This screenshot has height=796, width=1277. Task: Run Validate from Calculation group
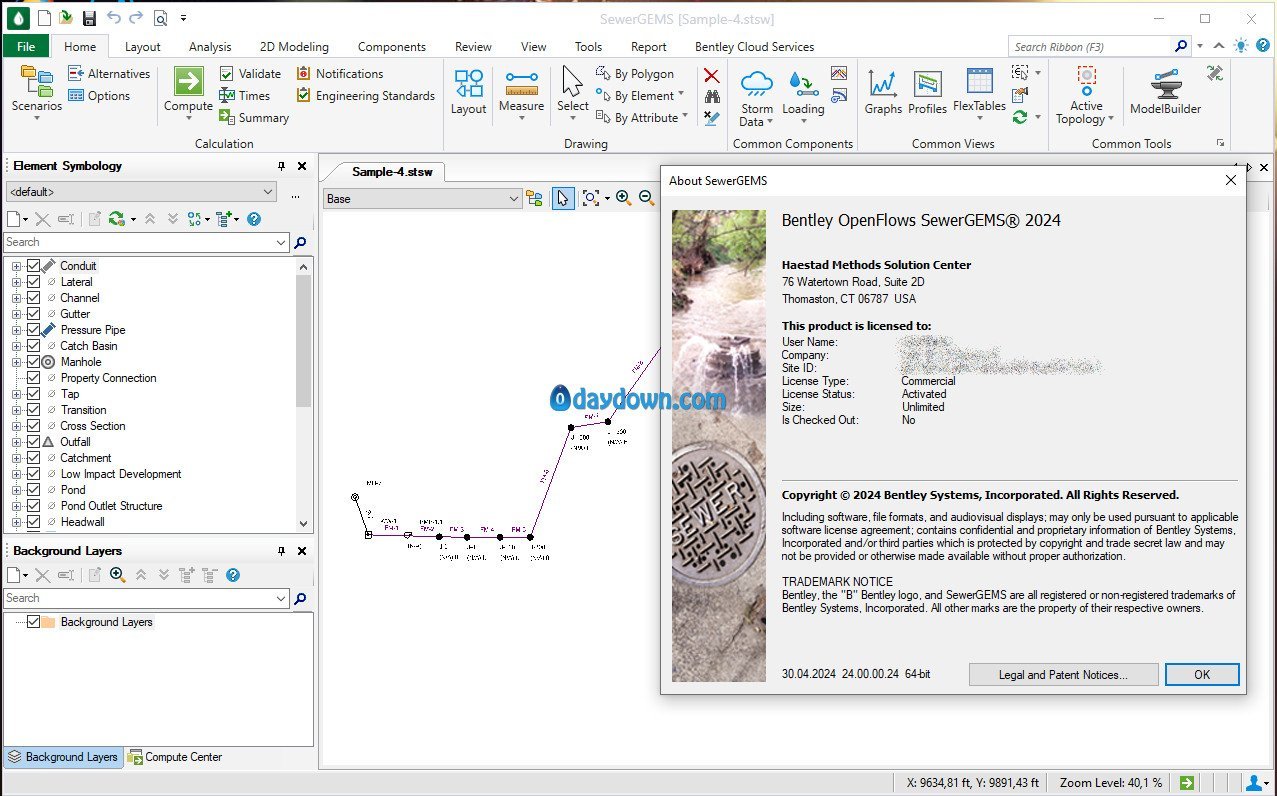pyautogui.click(x=250, y=73)
